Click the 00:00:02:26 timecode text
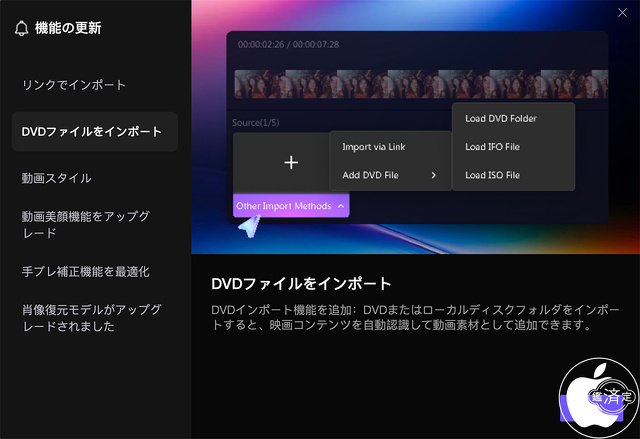Screen dimensions: 640x439 pos(261,44)
